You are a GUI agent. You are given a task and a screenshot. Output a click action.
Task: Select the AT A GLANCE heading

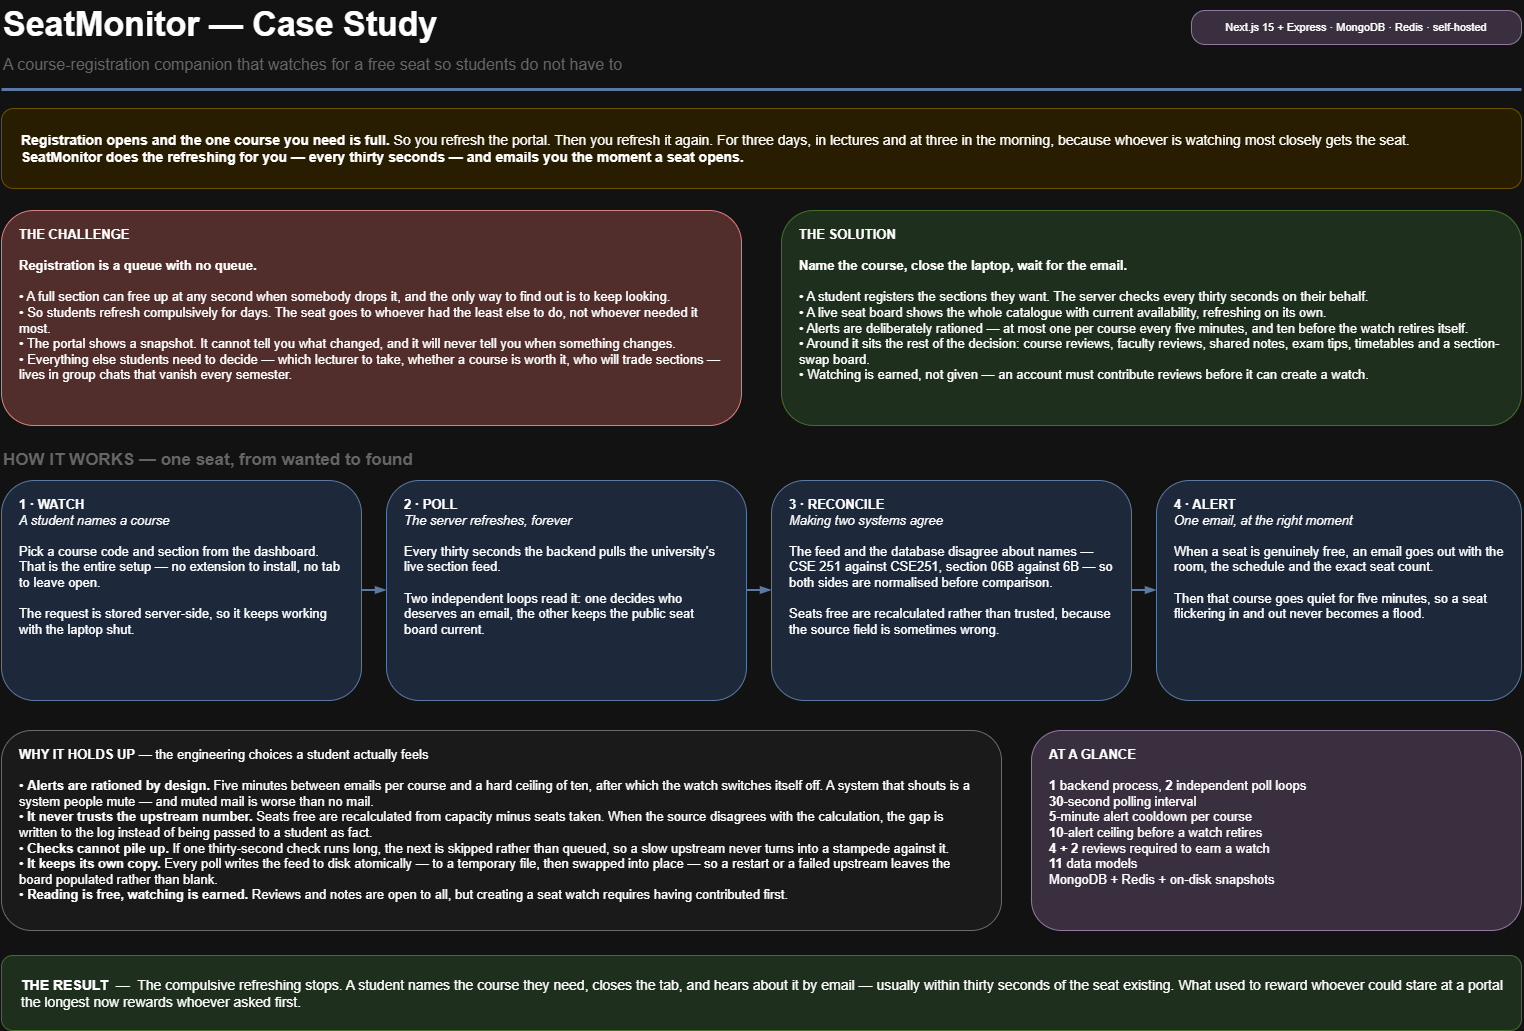pos(1092,755)
